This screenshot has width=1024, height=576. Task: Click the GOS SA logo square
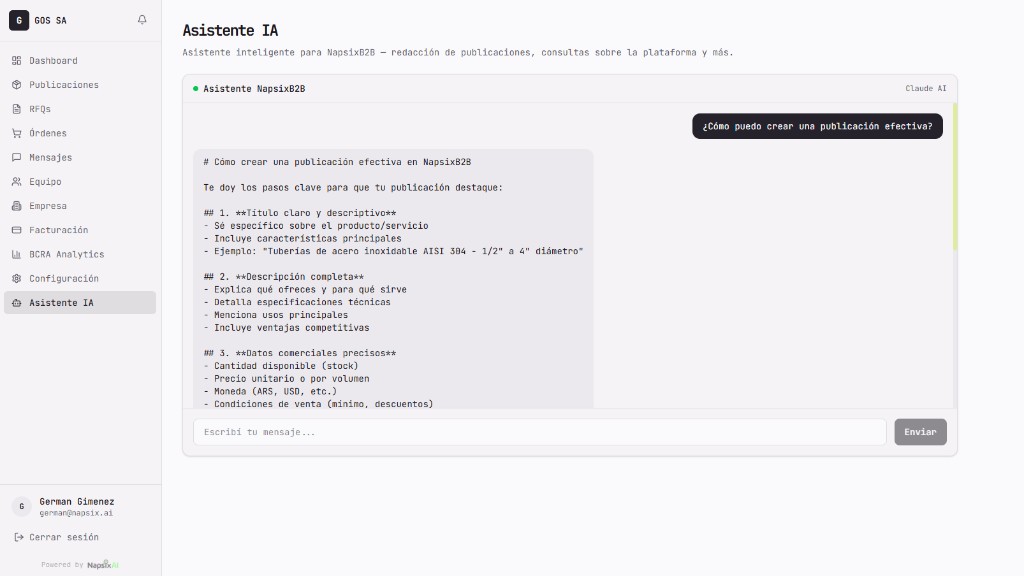tap(18, 19)
